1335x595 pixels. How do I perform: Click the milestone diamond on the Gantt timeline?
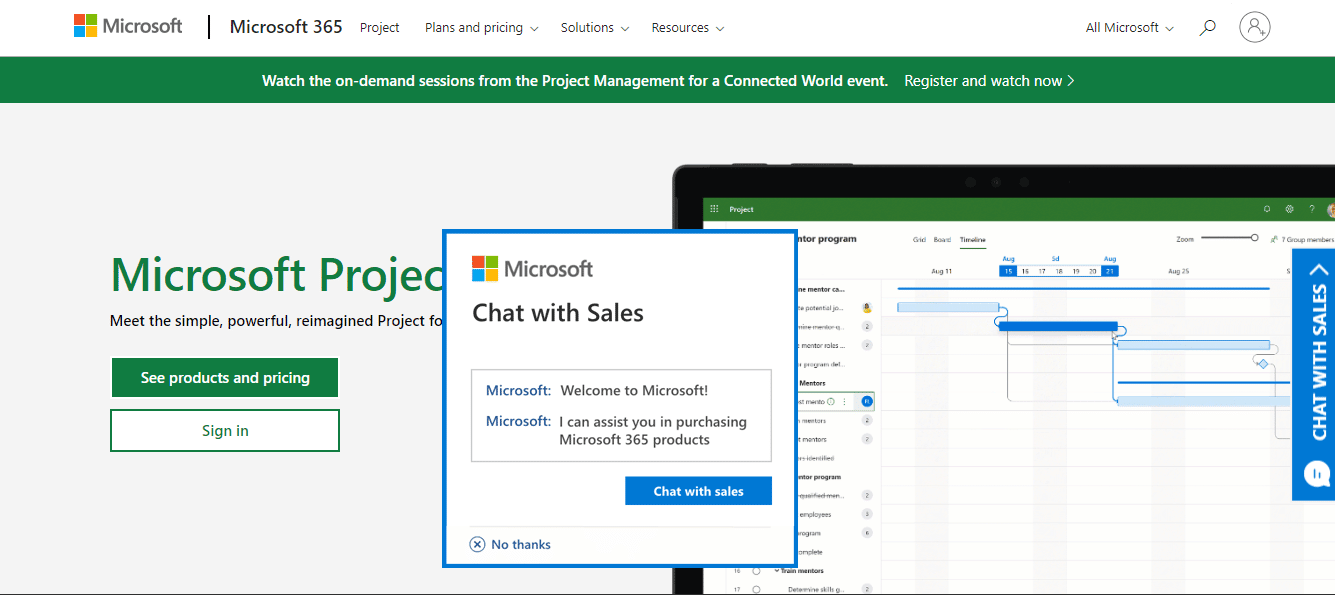click(x=1263, y=364)
